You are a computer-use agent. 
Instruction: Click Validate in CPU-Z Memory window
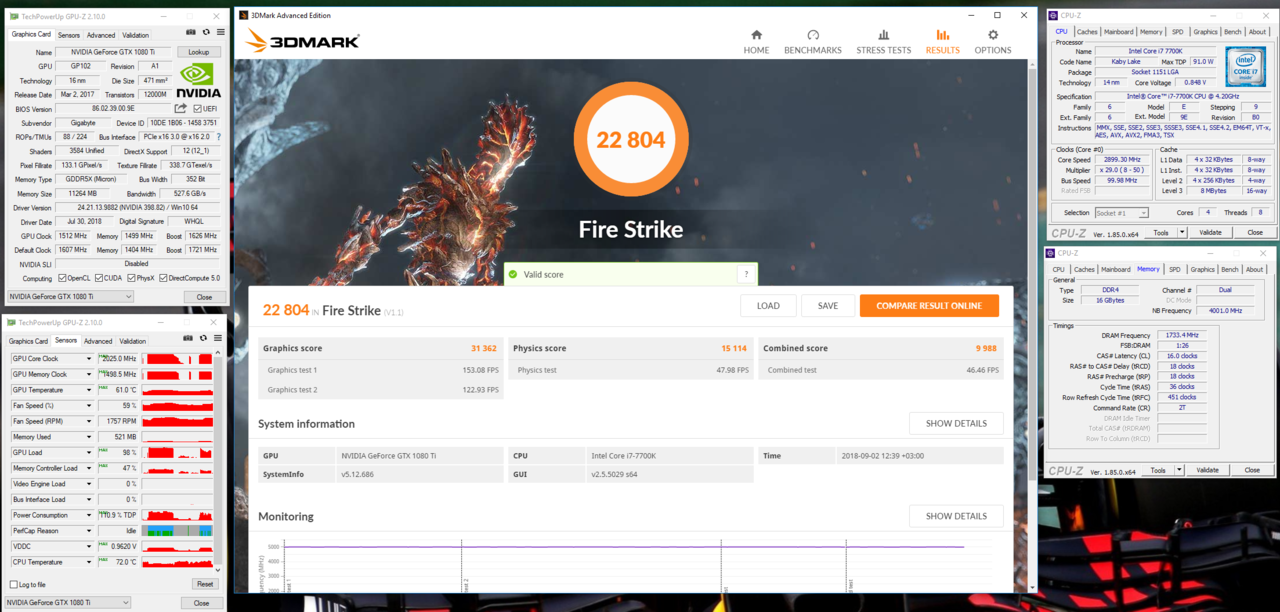[1207, 470]
